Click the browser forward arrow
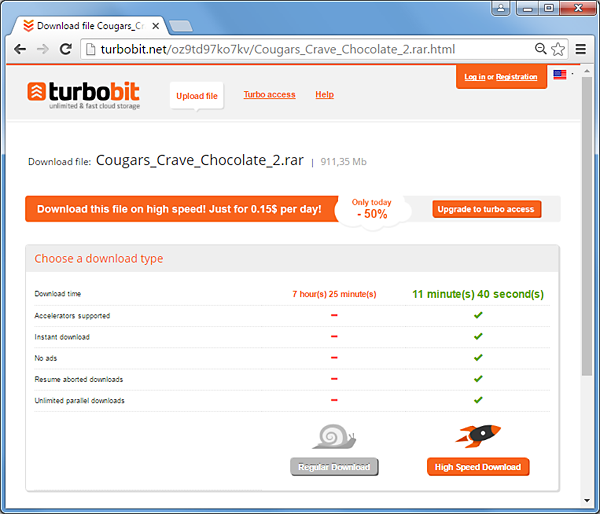 tap(43, 49)
